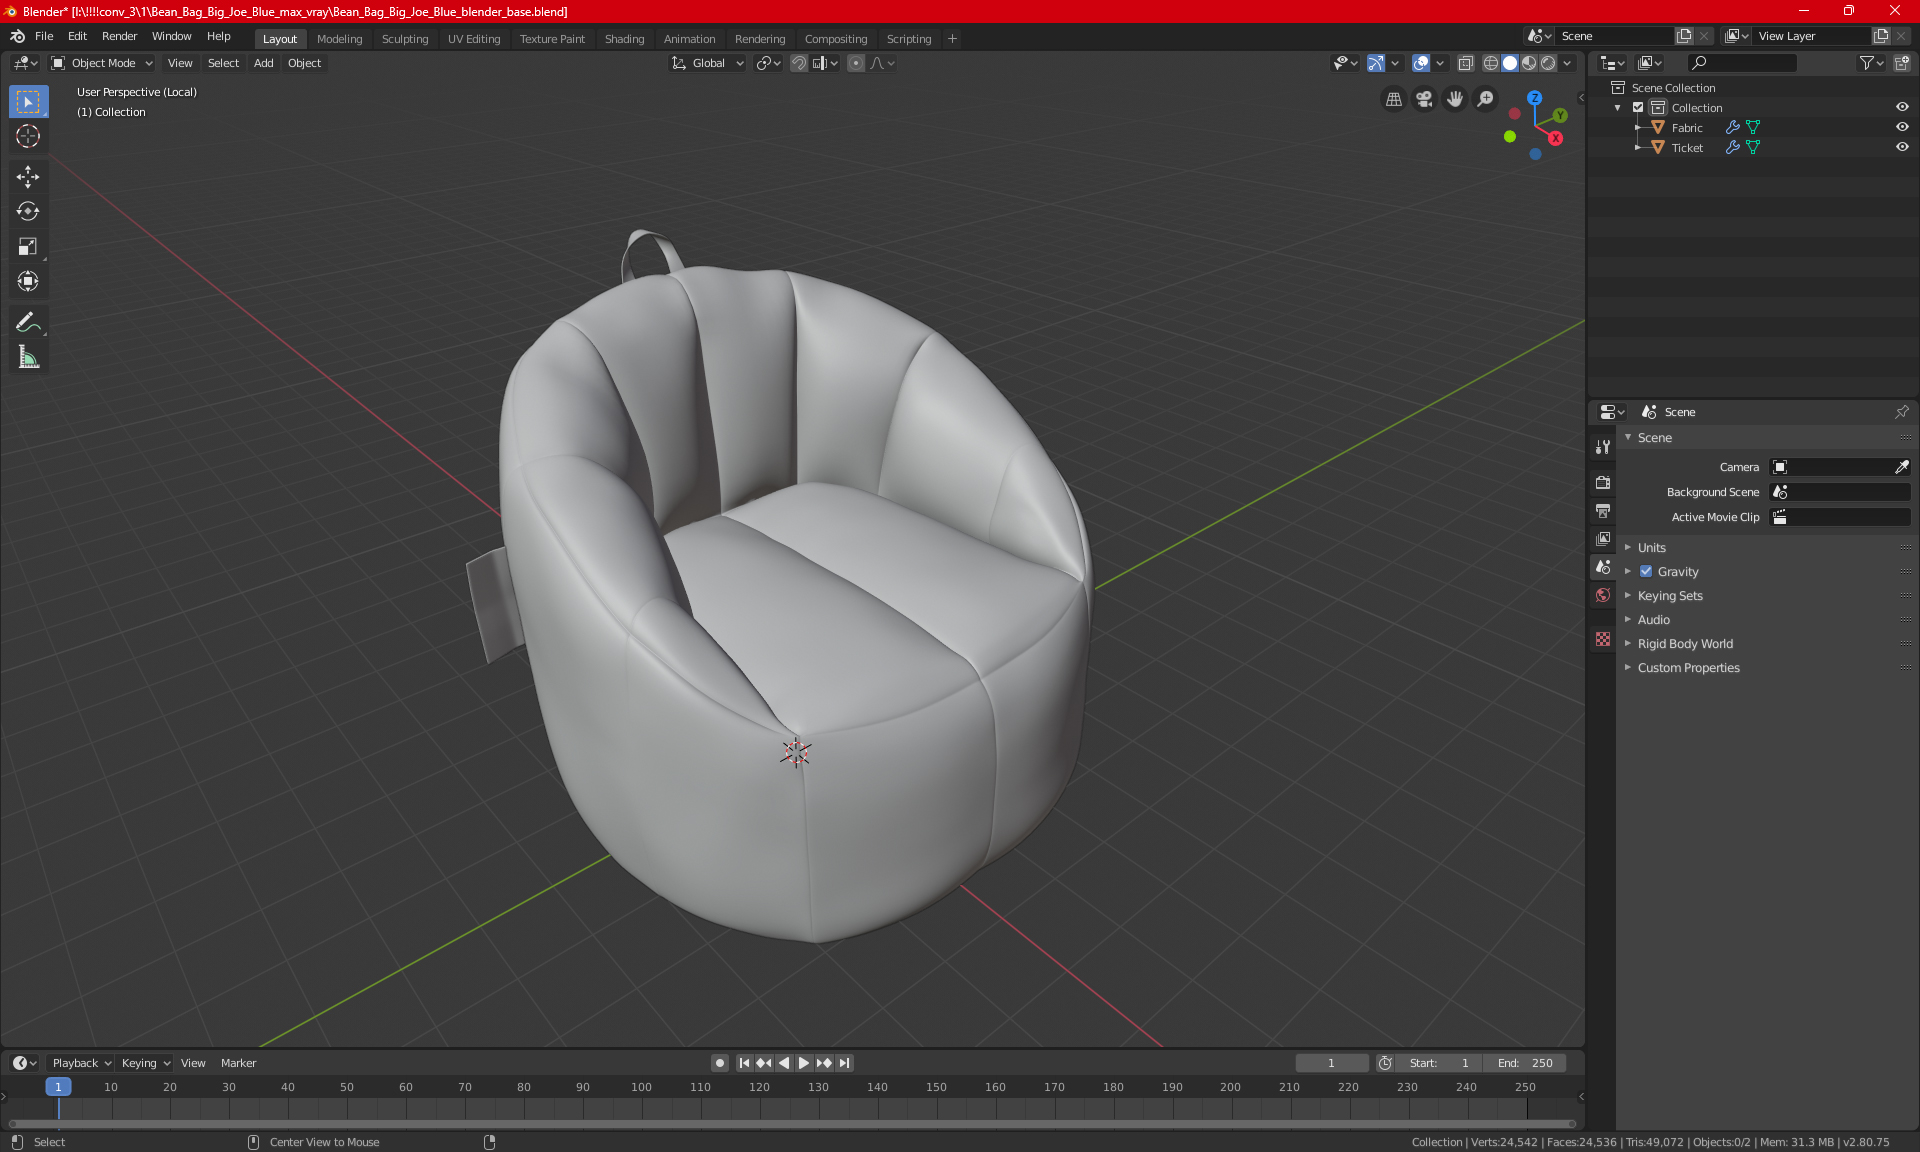Activate the Annotate pencil tool
Viewport: 1920px width, 1152px height.
click(28, 322)
